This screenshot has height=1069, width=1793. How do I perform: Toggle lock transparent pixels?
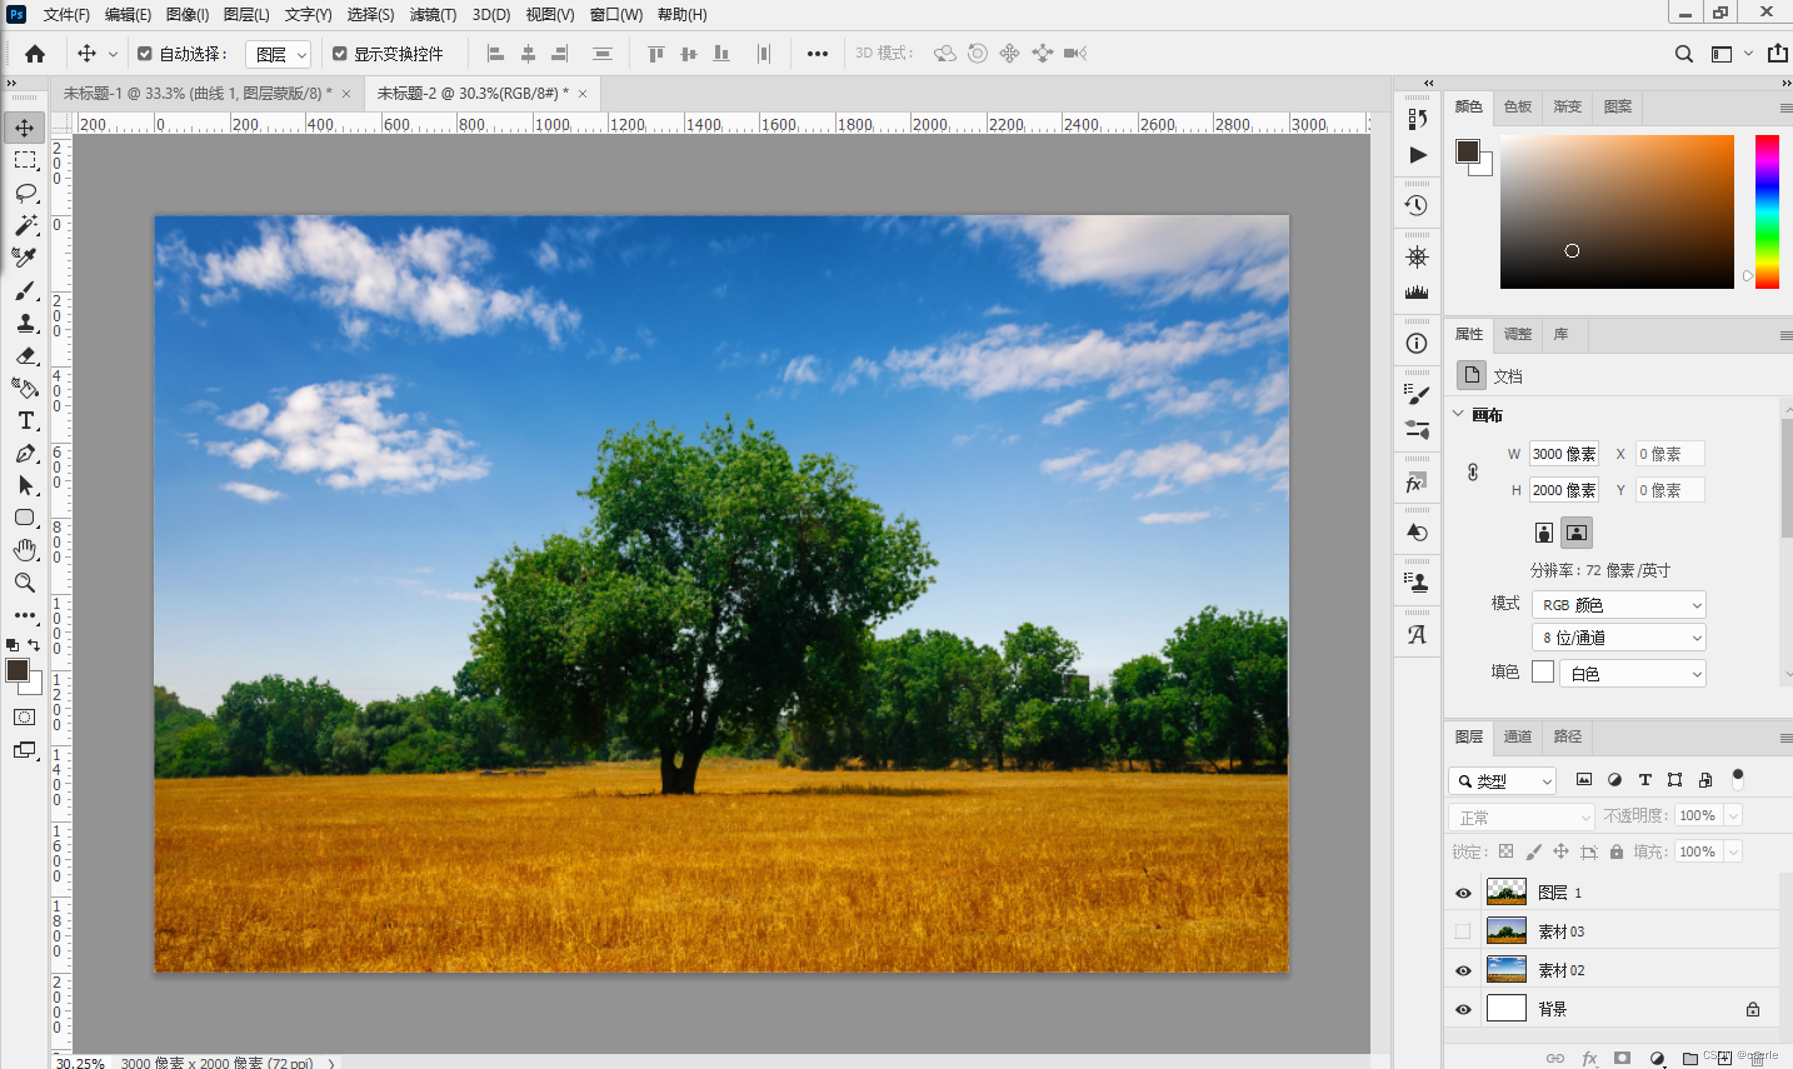click(1506, 852)
